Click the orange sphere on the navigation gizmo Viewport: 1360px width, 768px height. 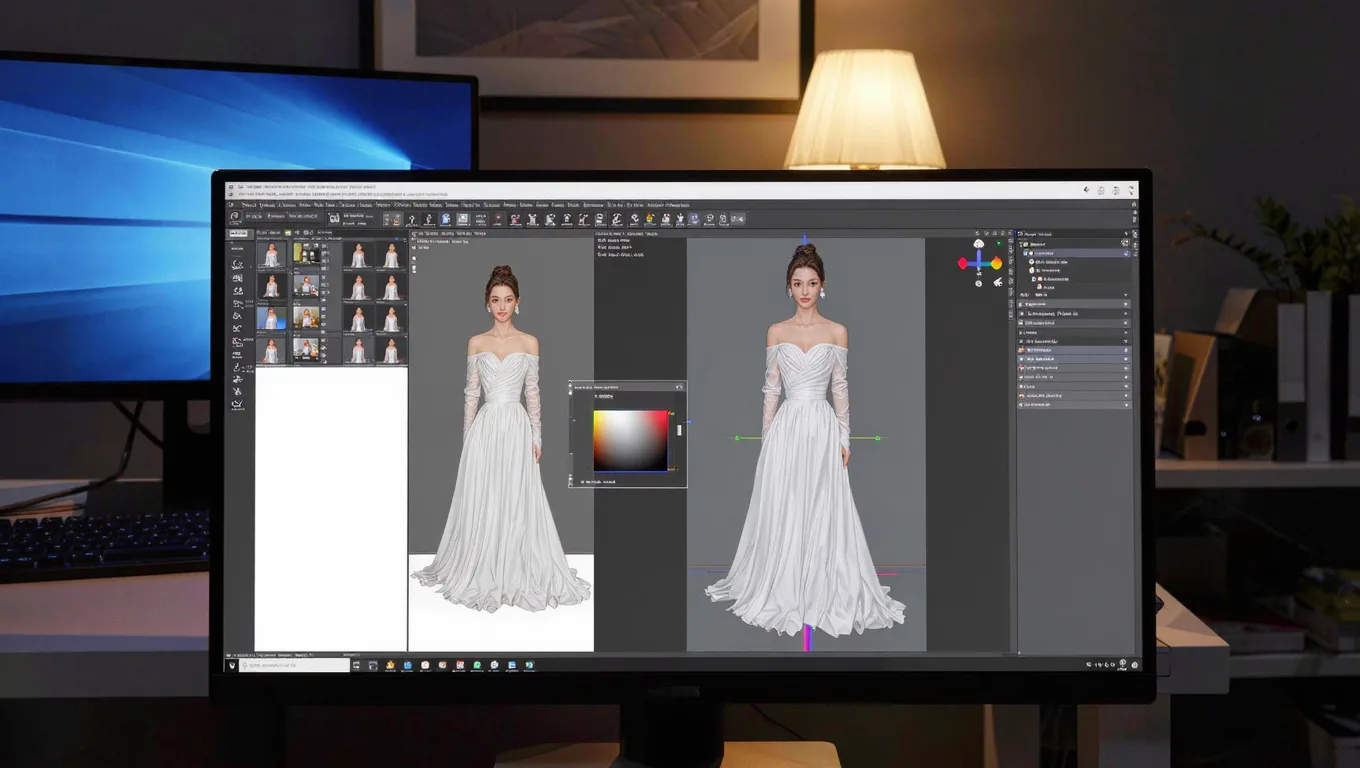click(996, 264)
